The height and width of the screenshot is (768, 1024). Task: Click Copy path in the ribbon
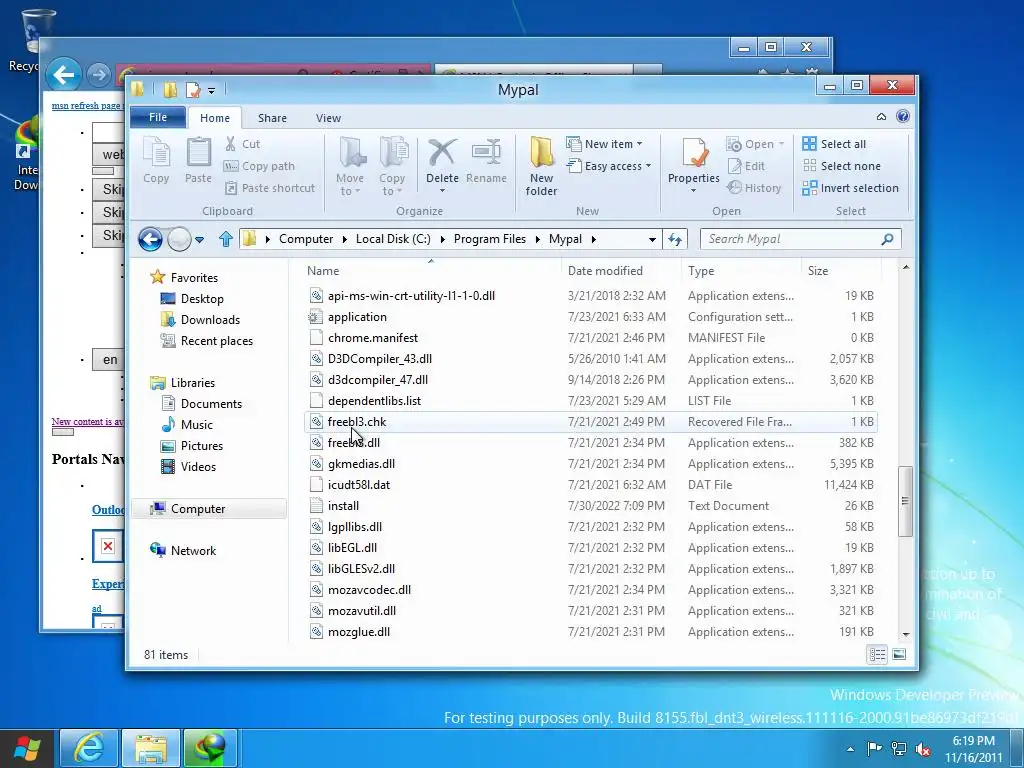click(259, 167)
